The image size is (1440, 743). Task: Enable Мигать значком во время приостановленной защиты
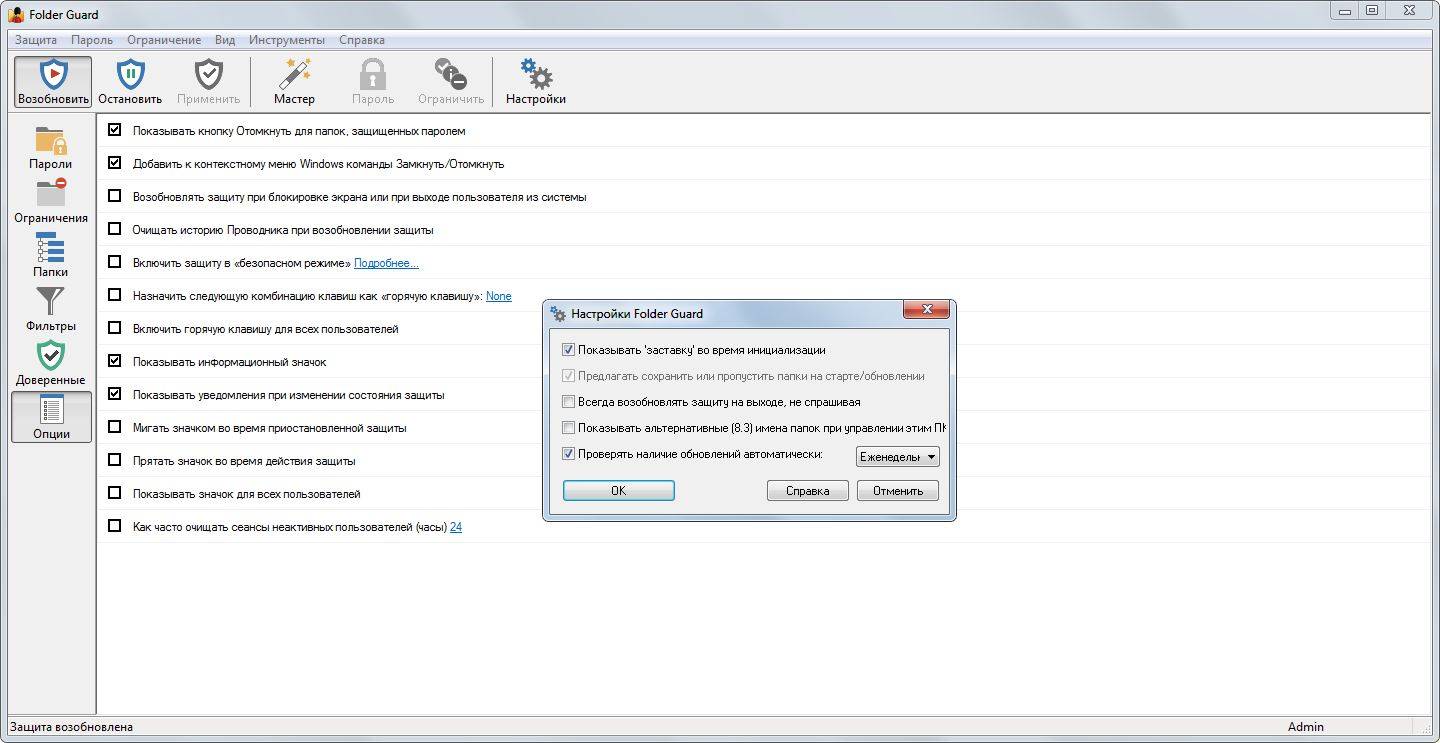pyautogui.click(x=114, y=427)
